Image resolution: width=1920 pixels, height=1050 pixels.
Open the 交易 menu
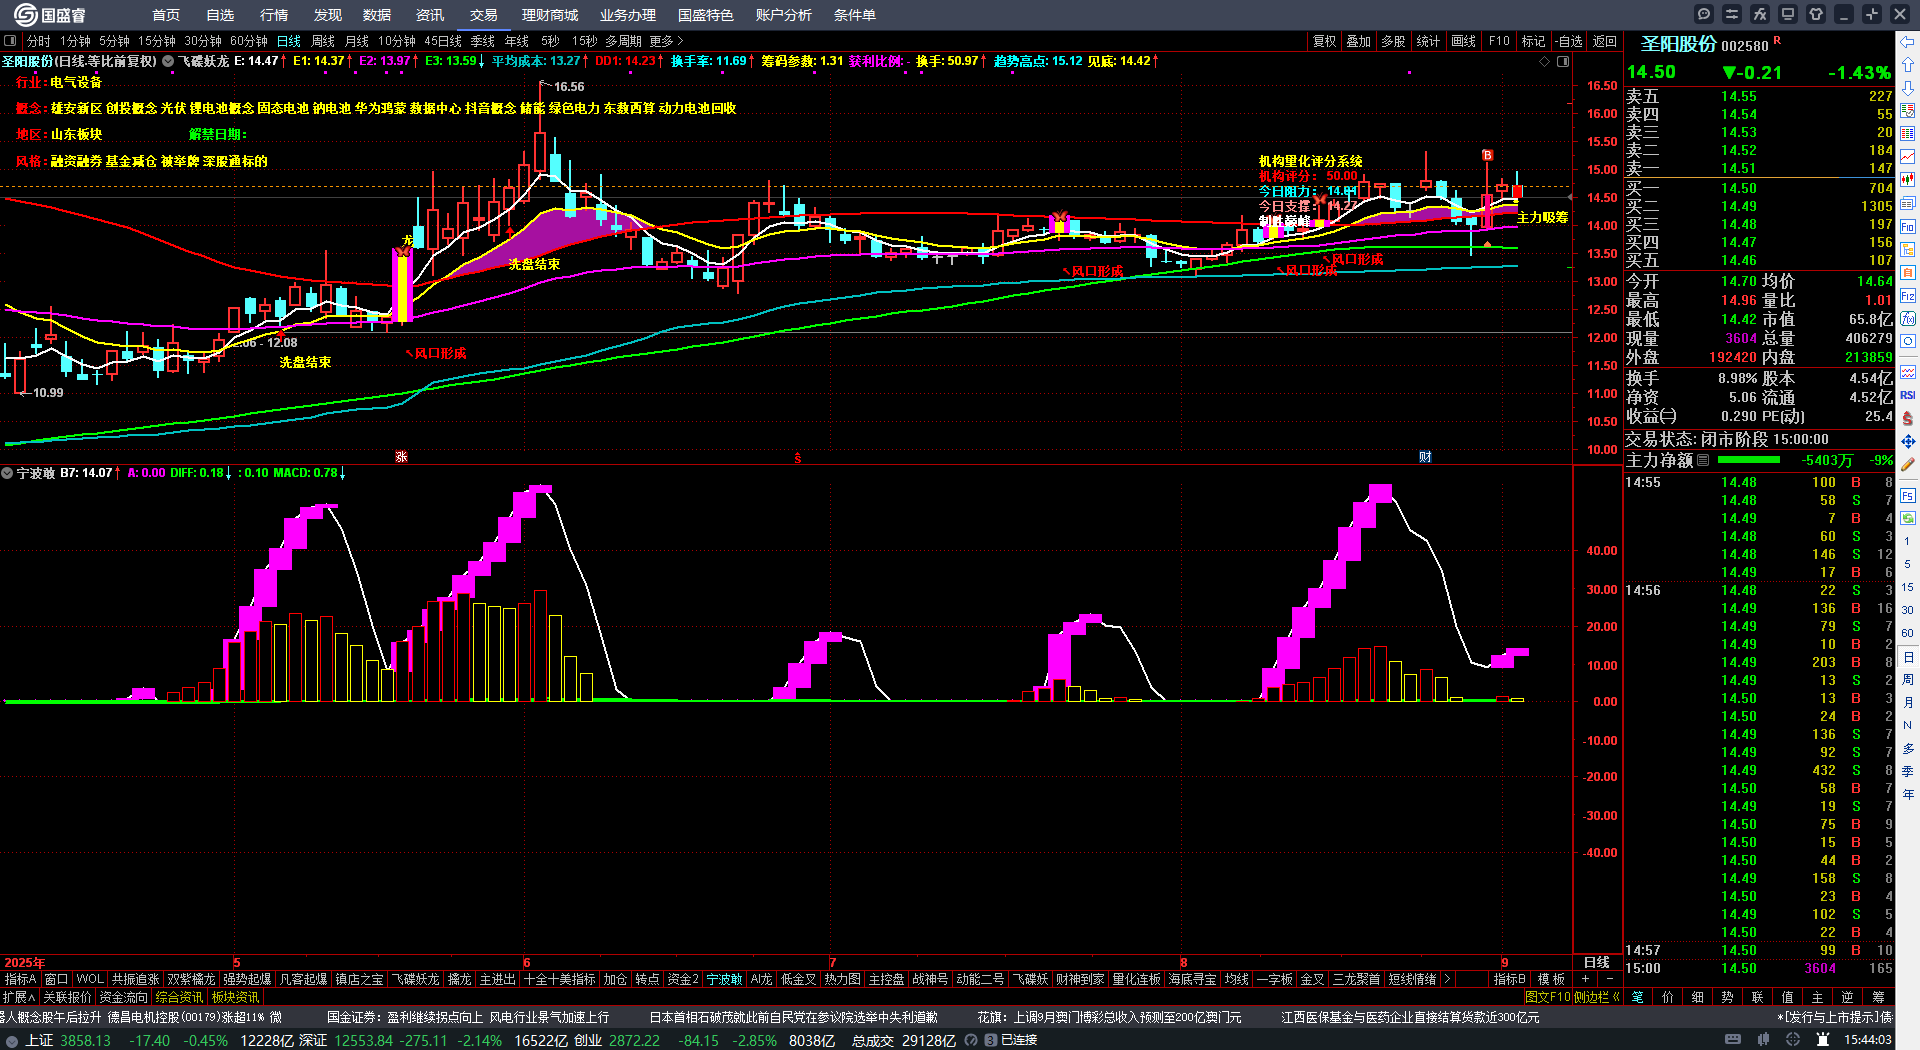[x=484, y=15]
